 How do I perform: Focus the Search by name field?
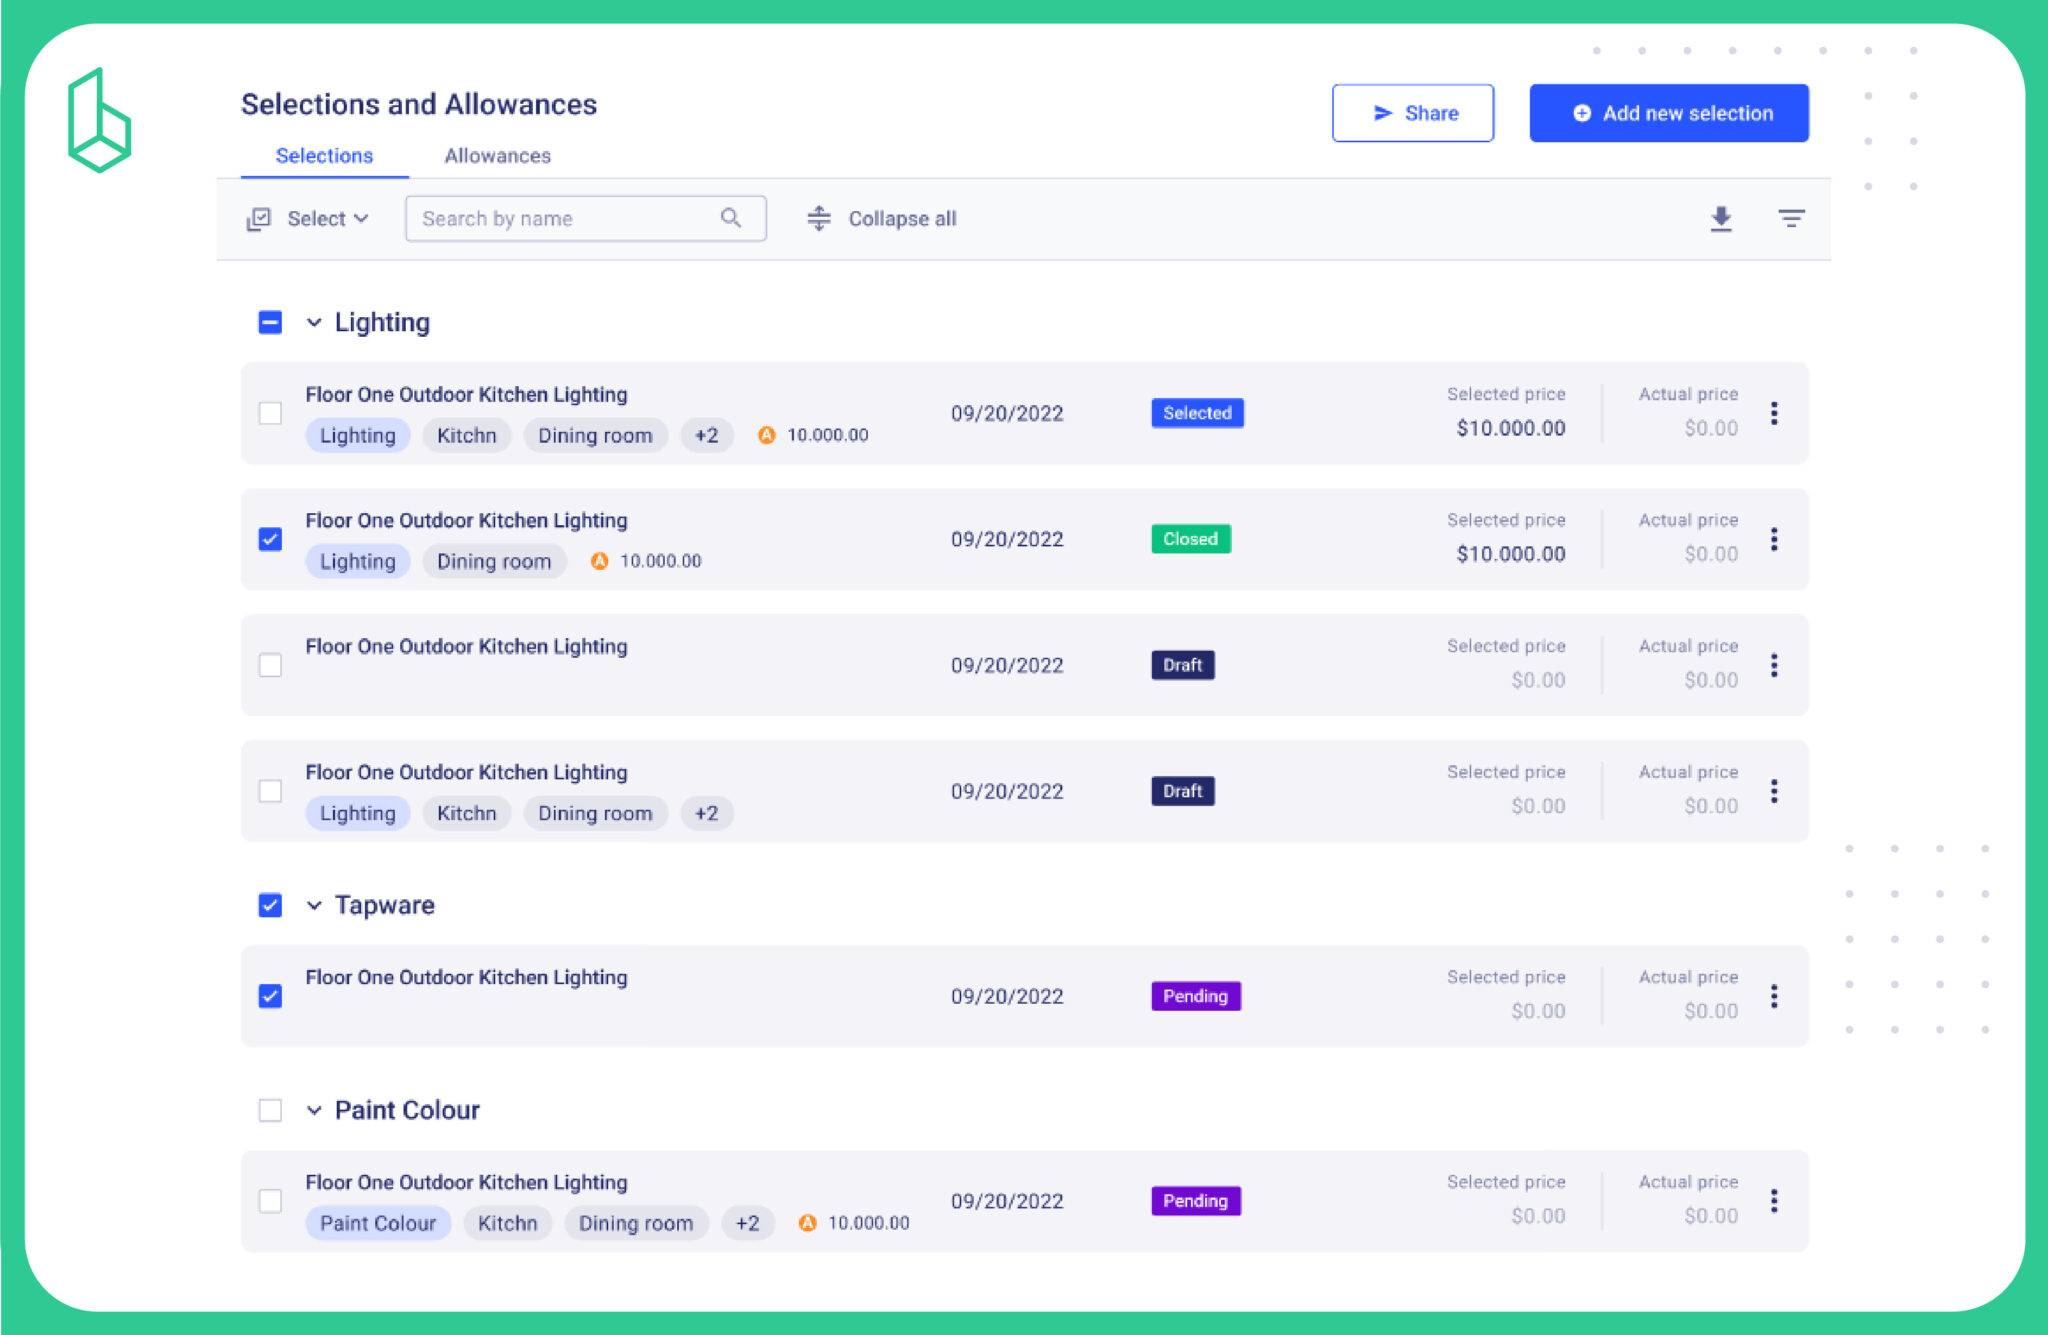point(560,218)
